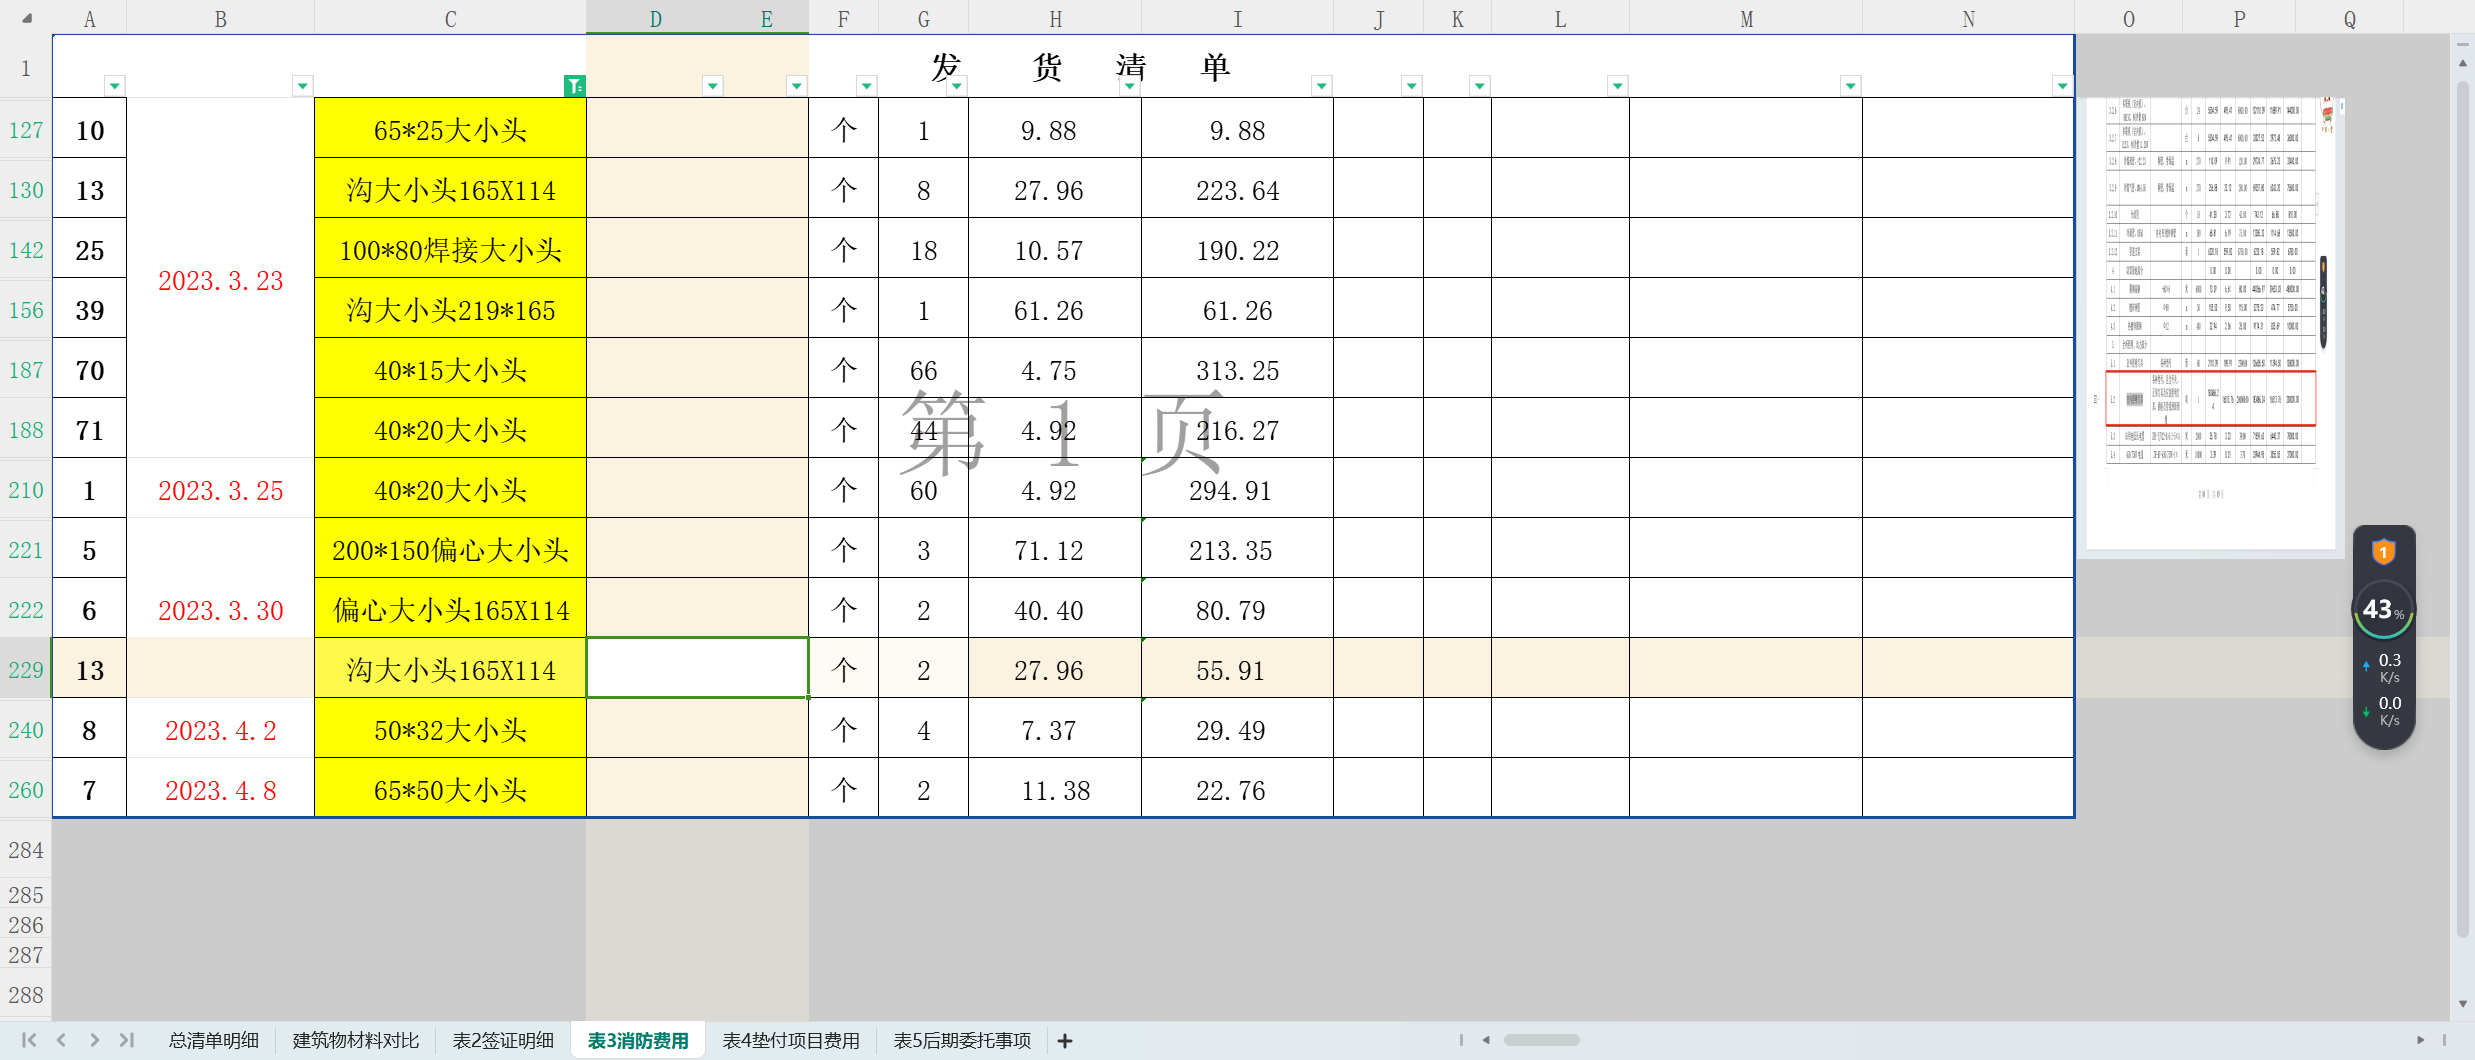
Task: Click the download speed indicator 0.0 K/s
Action: 2384,711
